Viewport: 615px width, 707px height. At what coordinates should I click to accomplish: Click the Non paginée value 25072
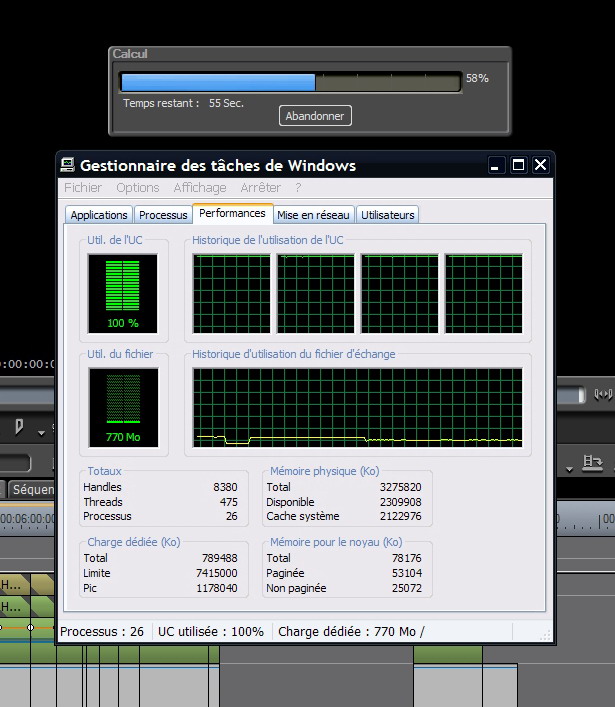(407, 588)
